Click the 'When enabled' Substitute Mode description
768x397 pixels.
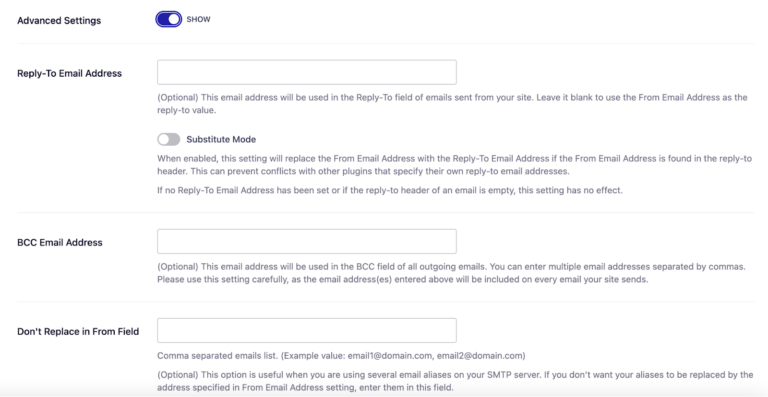click(455, 165)
